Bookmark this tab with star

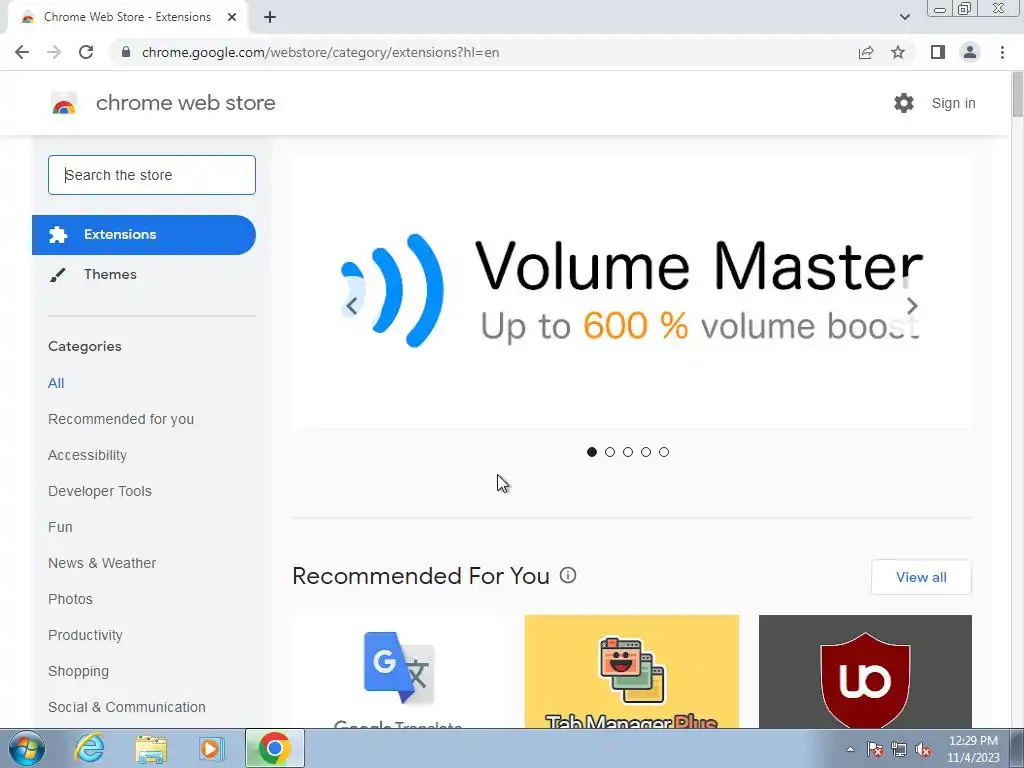click(x=898, y=52)
